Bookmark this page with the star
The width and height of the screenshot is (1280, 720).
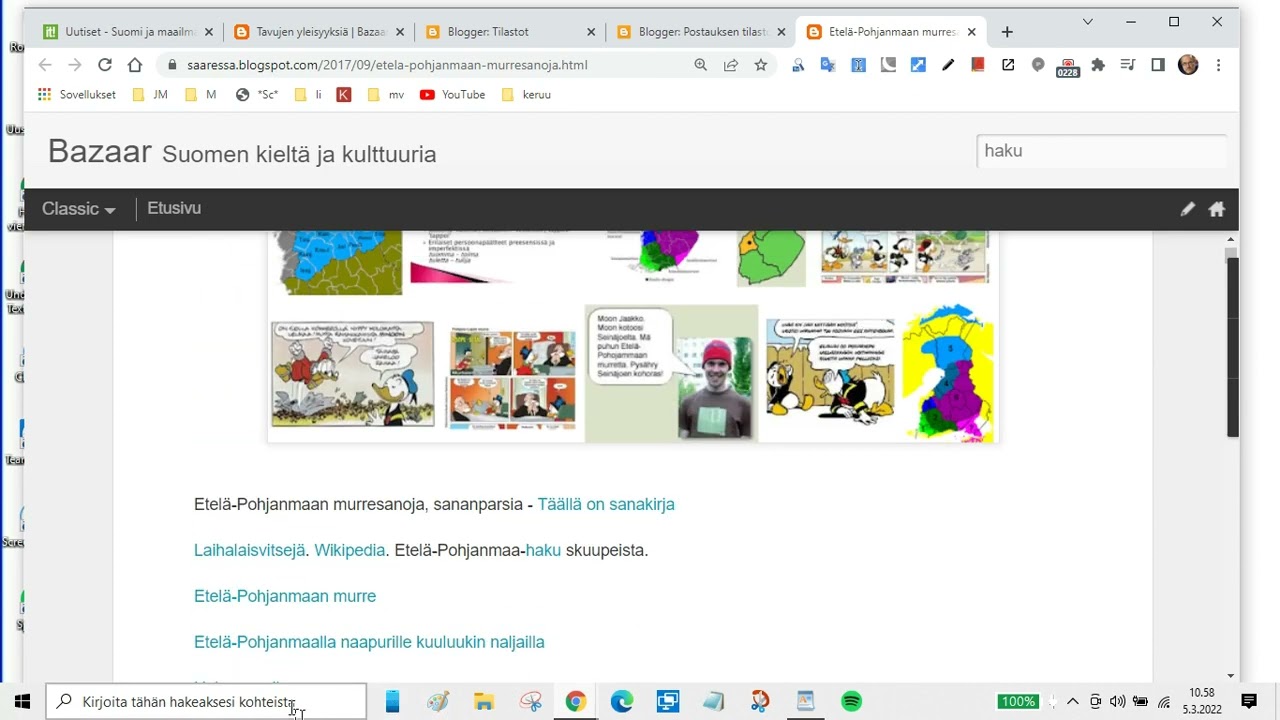coord(761,65)
